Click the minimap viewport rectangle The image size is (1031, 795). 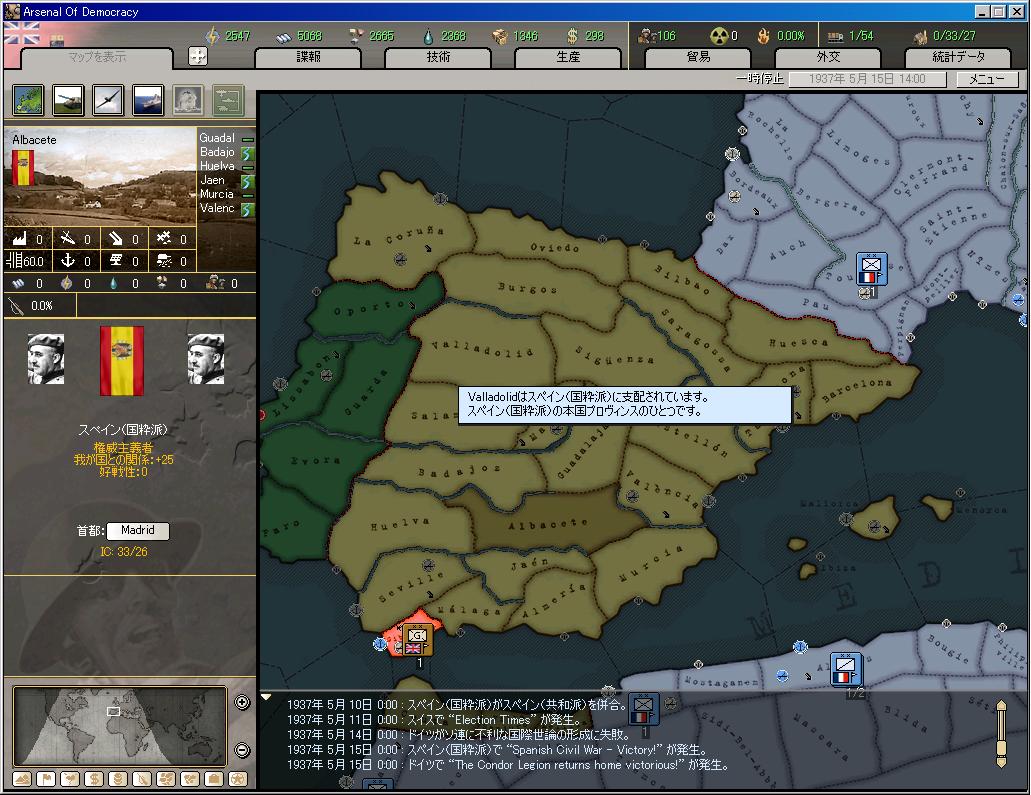113,711
